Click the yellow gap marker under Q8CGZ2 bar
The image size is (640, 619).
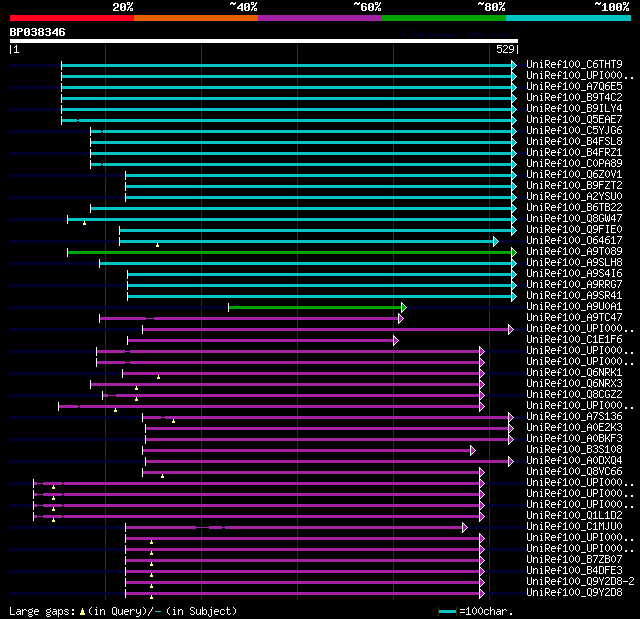137,399
